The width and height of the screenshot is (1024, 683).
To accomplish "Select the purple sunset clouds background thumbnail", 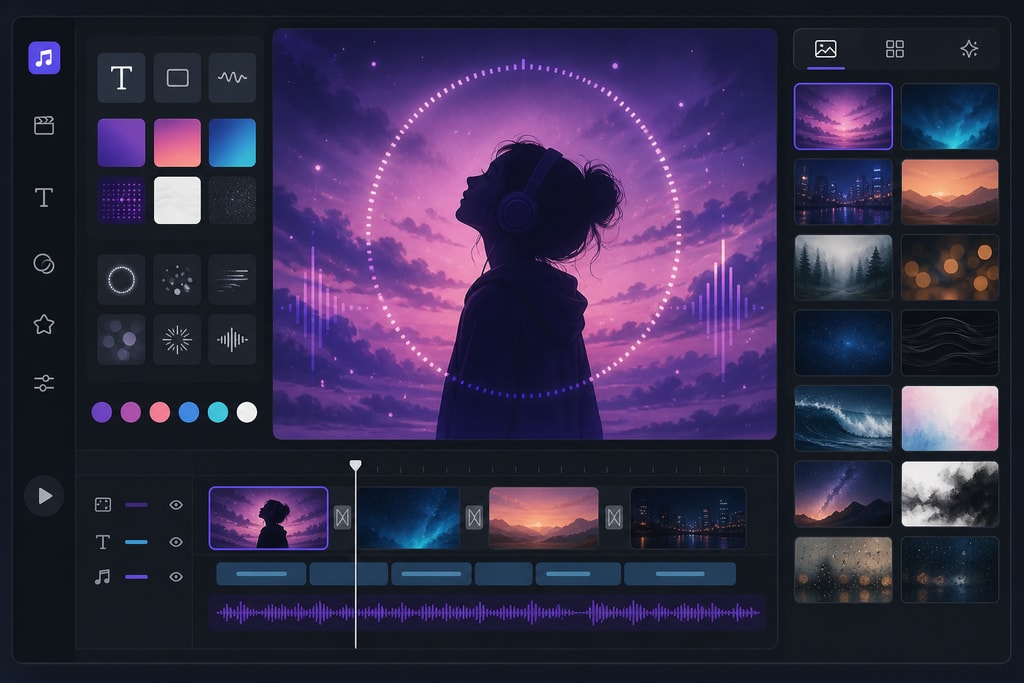I will tap(843, 116).
